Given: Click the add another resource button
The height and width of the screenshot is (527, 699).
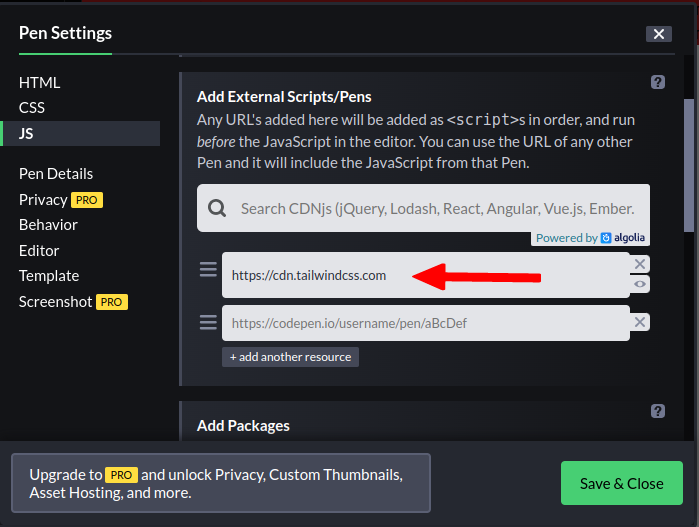Looking at the screenshot, I should click(x=290, y=357).
